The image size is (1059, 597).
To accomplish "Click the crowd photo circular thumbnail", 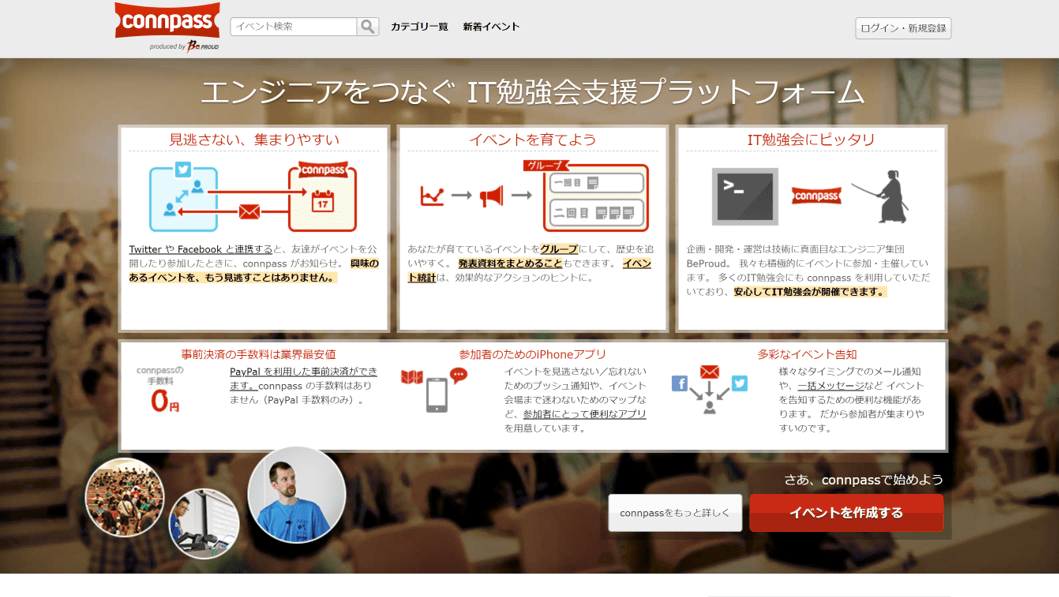I will click(124, 497).
